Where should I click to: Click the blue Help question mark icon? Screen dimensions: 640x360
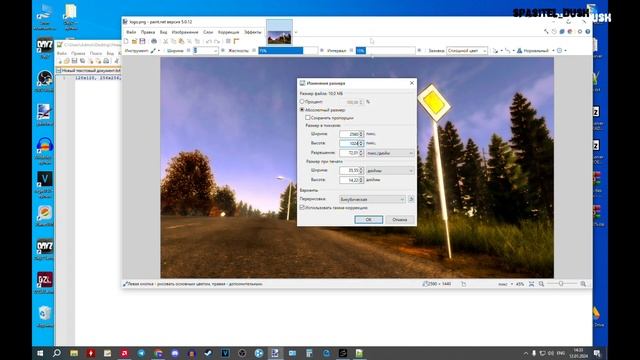click(588, 31)
